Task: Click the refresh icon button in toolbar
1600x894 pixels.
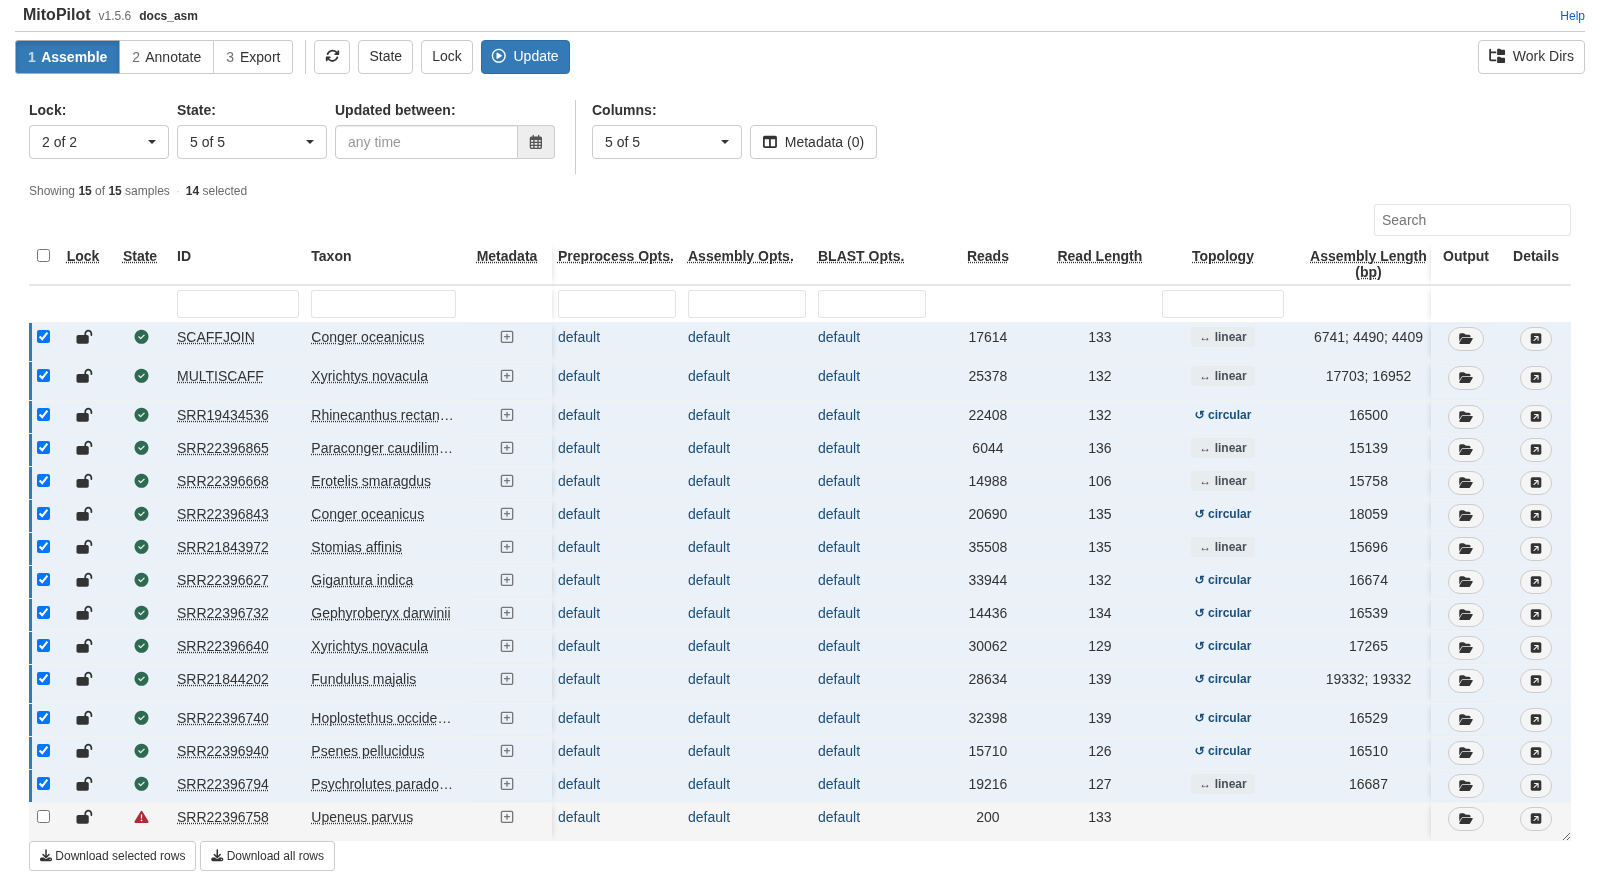Action: [332, 57]
